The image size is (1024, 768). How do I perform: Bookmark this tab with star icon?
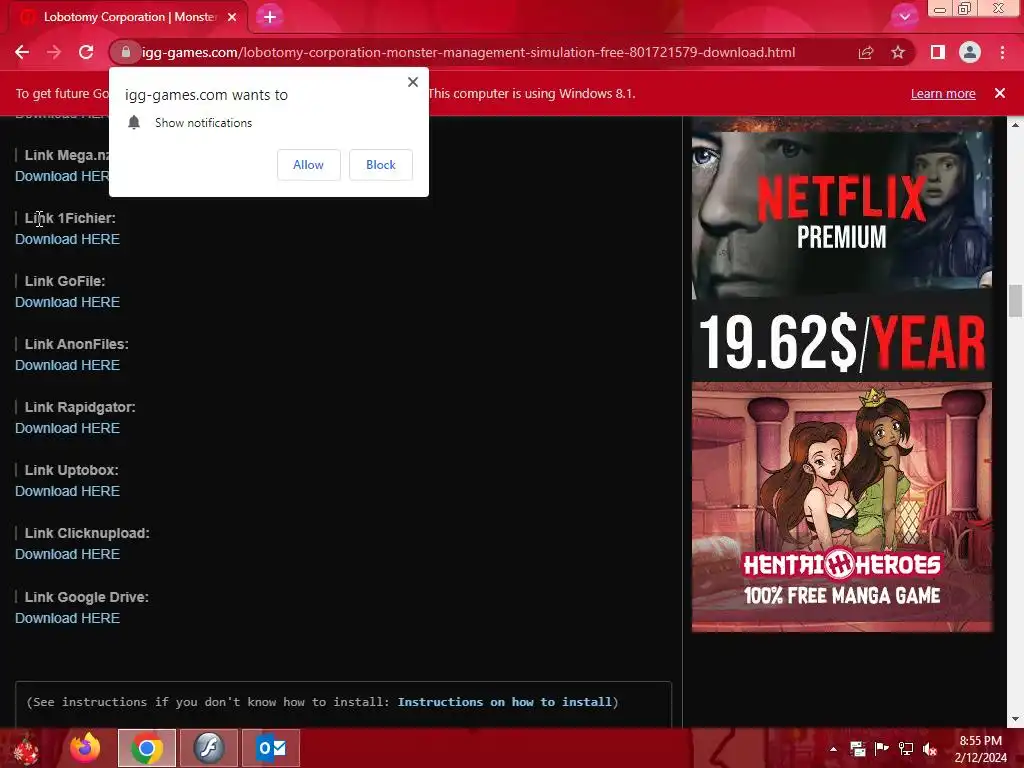pyautogui.click(x=898, y=52)
